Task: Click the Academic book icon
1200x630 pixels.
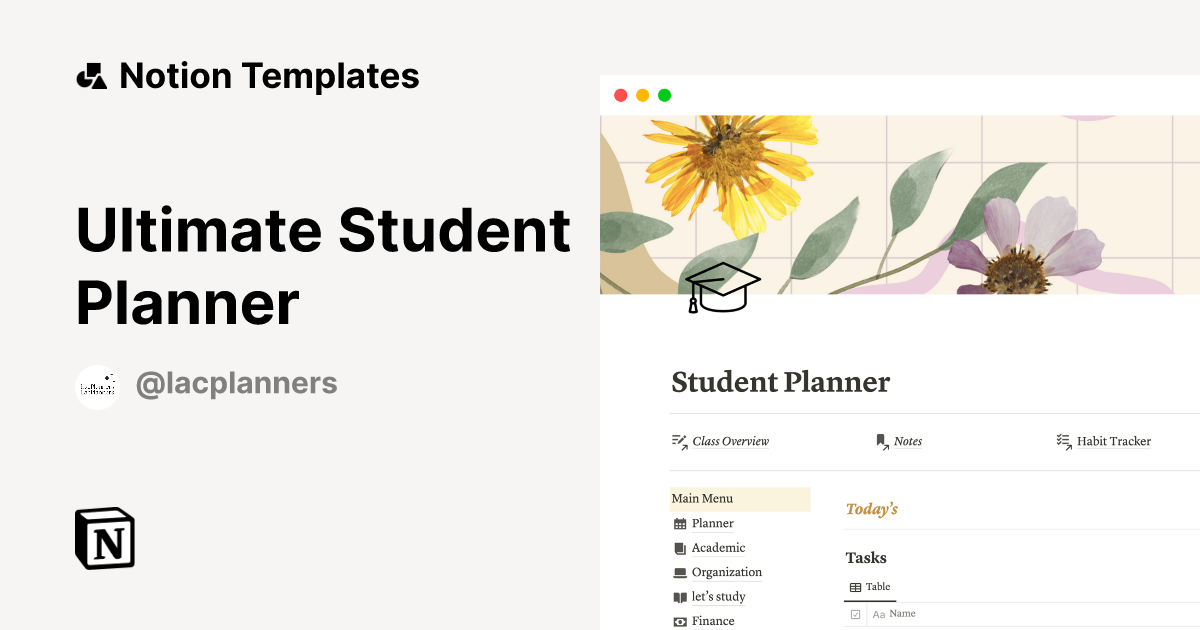Action: 679,548
